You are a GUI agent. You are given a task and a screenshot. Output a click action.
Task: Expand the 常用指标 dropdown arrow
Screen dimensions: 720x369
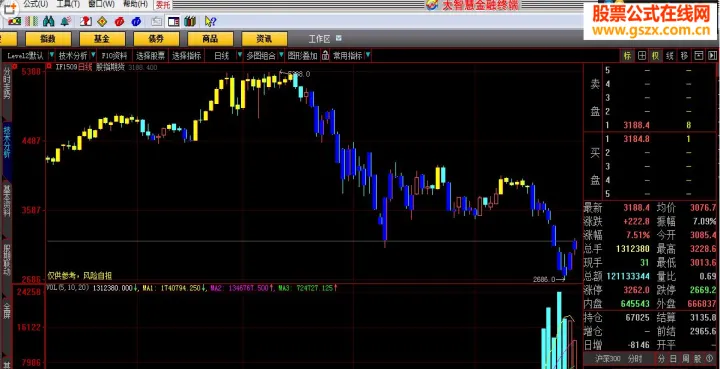click(x=368, y=56)
